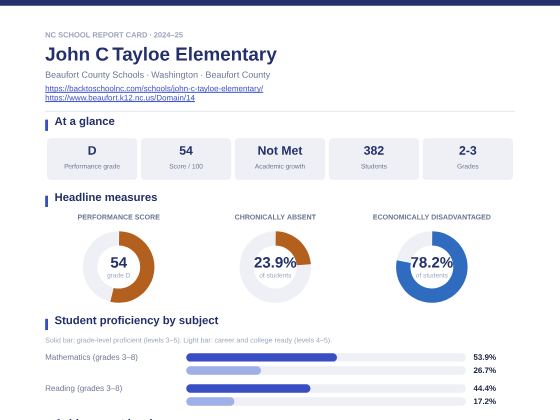This screenshot has height=420, width=560.
Task: Click the chronically absent donut showing 23.9%
Action: [x=275, y=267]
